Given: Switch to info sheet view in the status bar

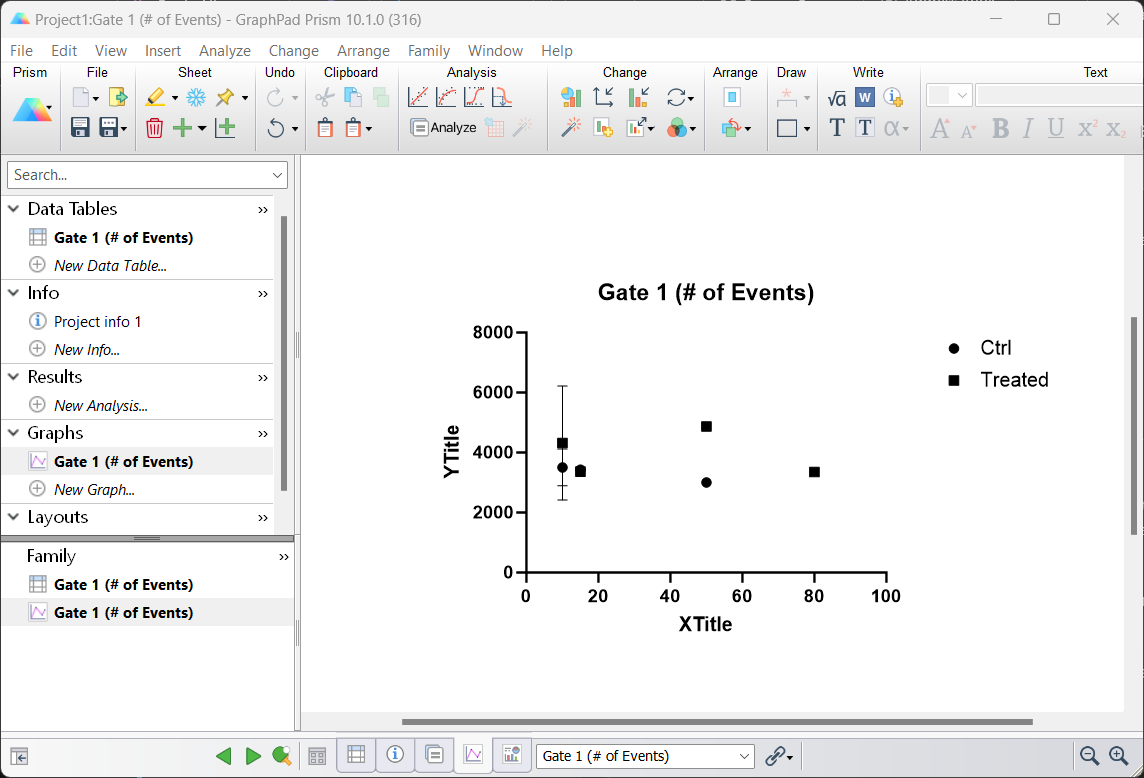Looking at the screenshot, I should point(395,755).
